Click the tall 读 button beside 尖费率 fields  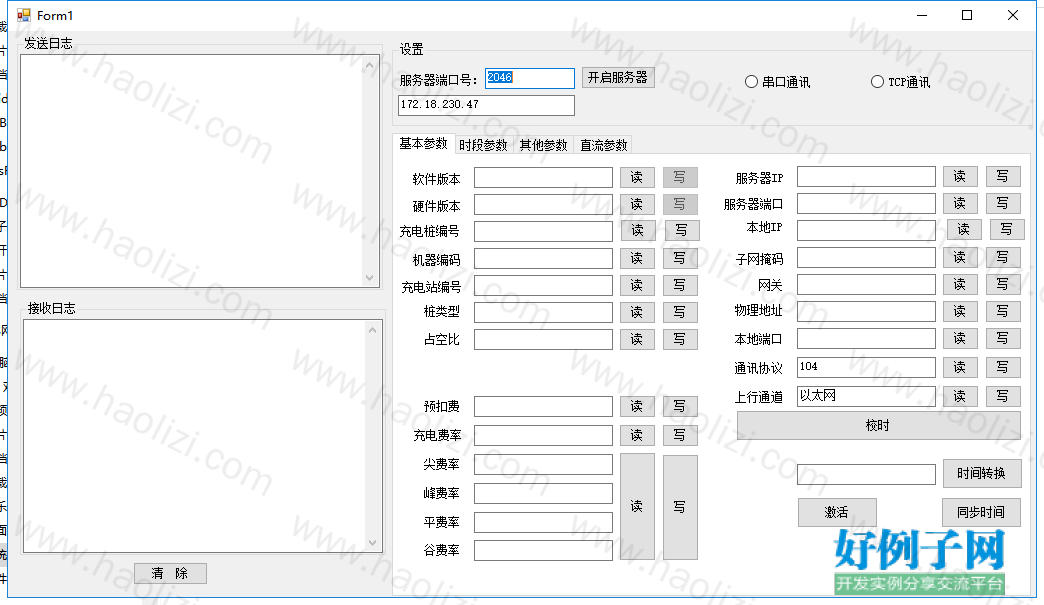coord(637,507)
